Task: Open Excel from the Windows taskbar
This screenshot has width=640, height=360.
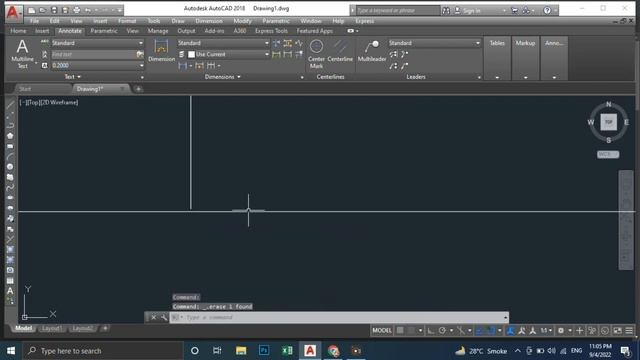Action: click(x=287, y=351)
